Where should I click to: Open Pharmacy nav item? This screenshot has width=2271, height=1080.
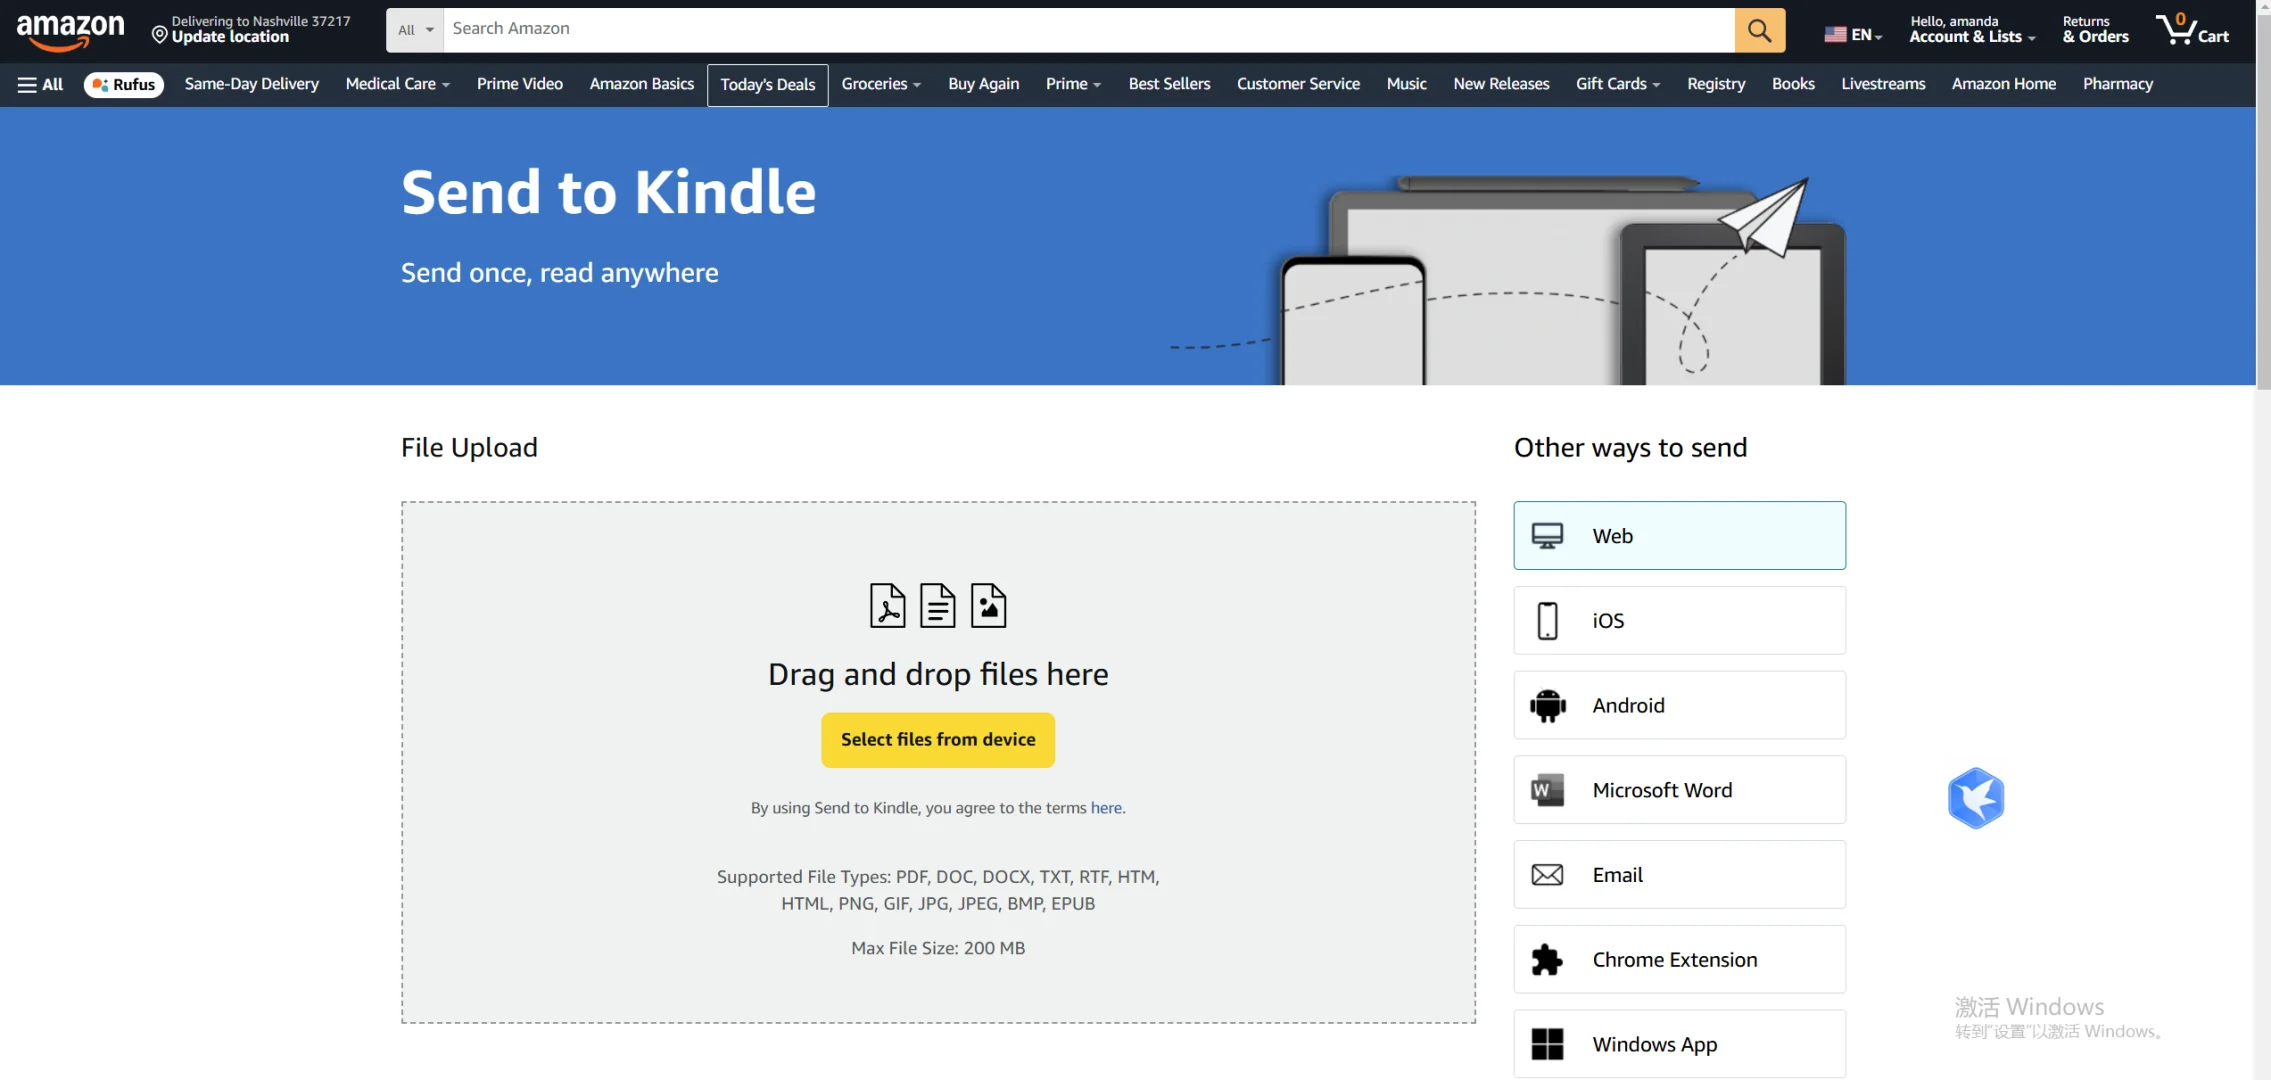tap(2118, 84)
